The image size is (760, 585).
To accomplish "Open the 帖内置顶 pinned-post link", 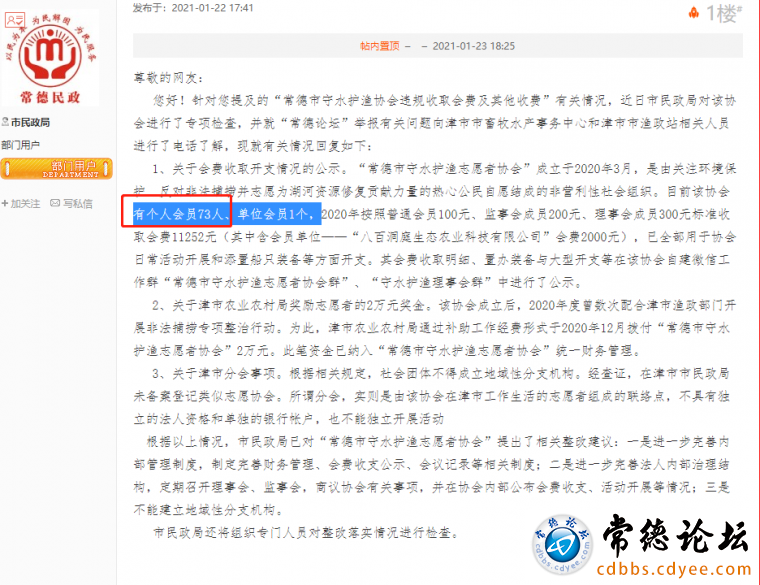I will (x=380, y=46).
